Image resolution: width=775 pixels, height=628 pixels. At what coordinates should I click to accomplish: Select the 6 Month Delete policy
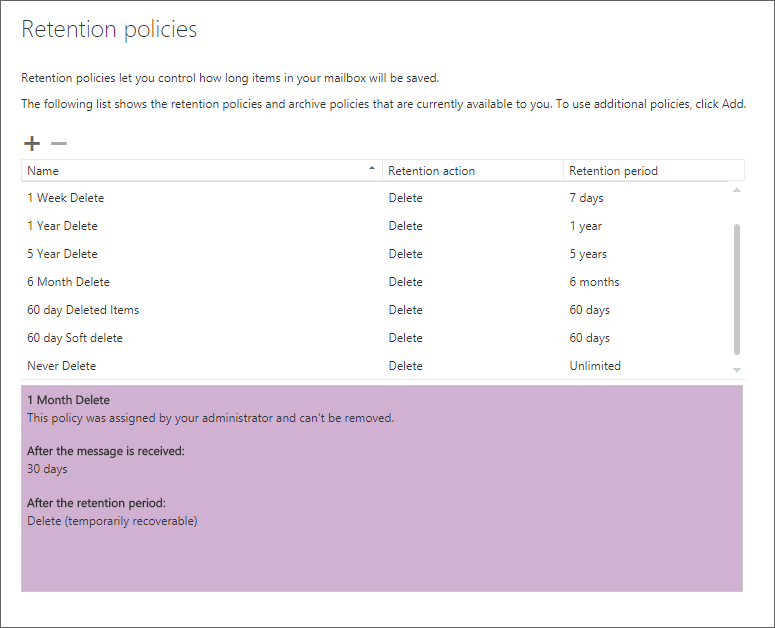[x=68, y=282]
